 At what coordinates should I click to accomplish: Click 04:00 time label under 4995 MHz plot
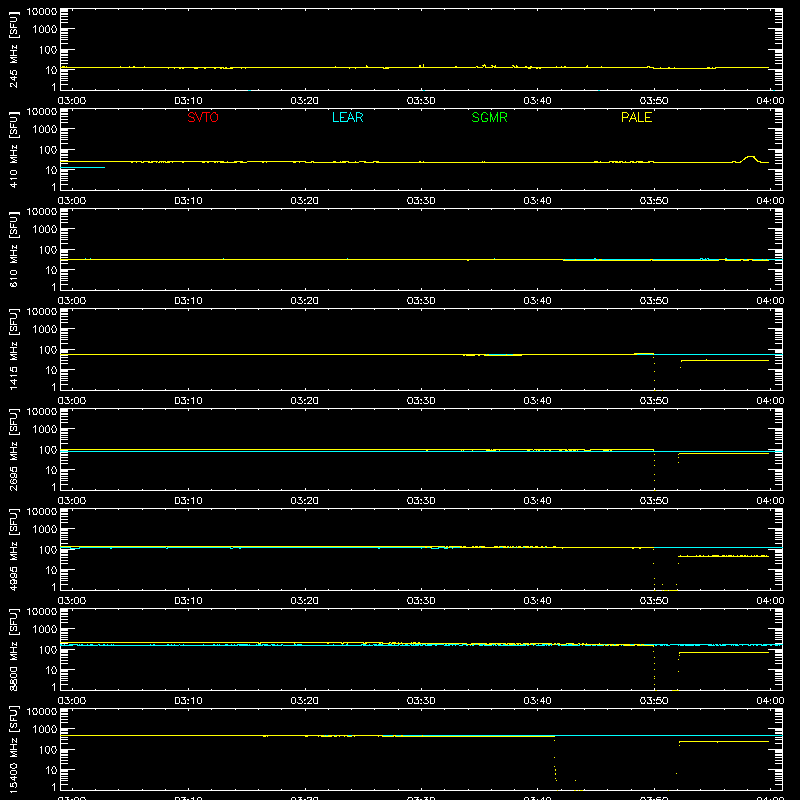click(770, 601)
